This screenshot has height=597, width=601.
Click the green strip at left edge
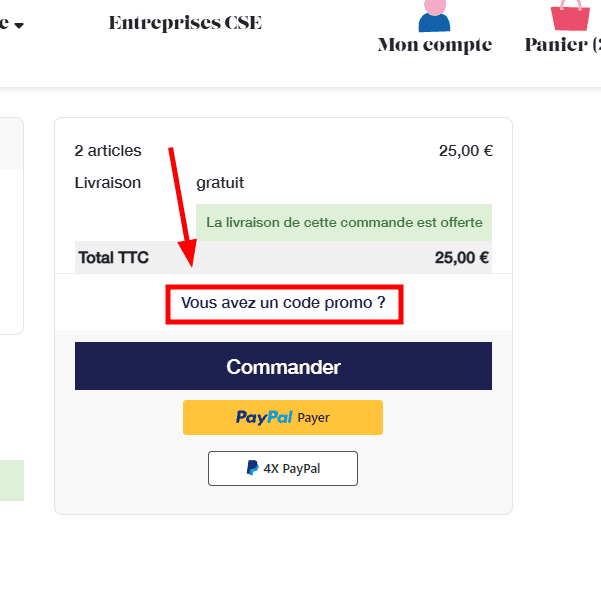(x=11, y=480)
